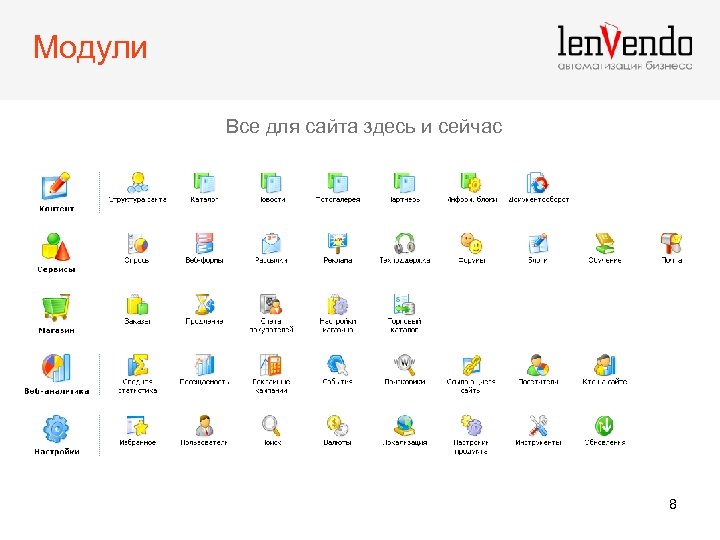Open the Рассылки envelope icon
The width and height of the screenshot is (720, 540).
click(271, 243)
